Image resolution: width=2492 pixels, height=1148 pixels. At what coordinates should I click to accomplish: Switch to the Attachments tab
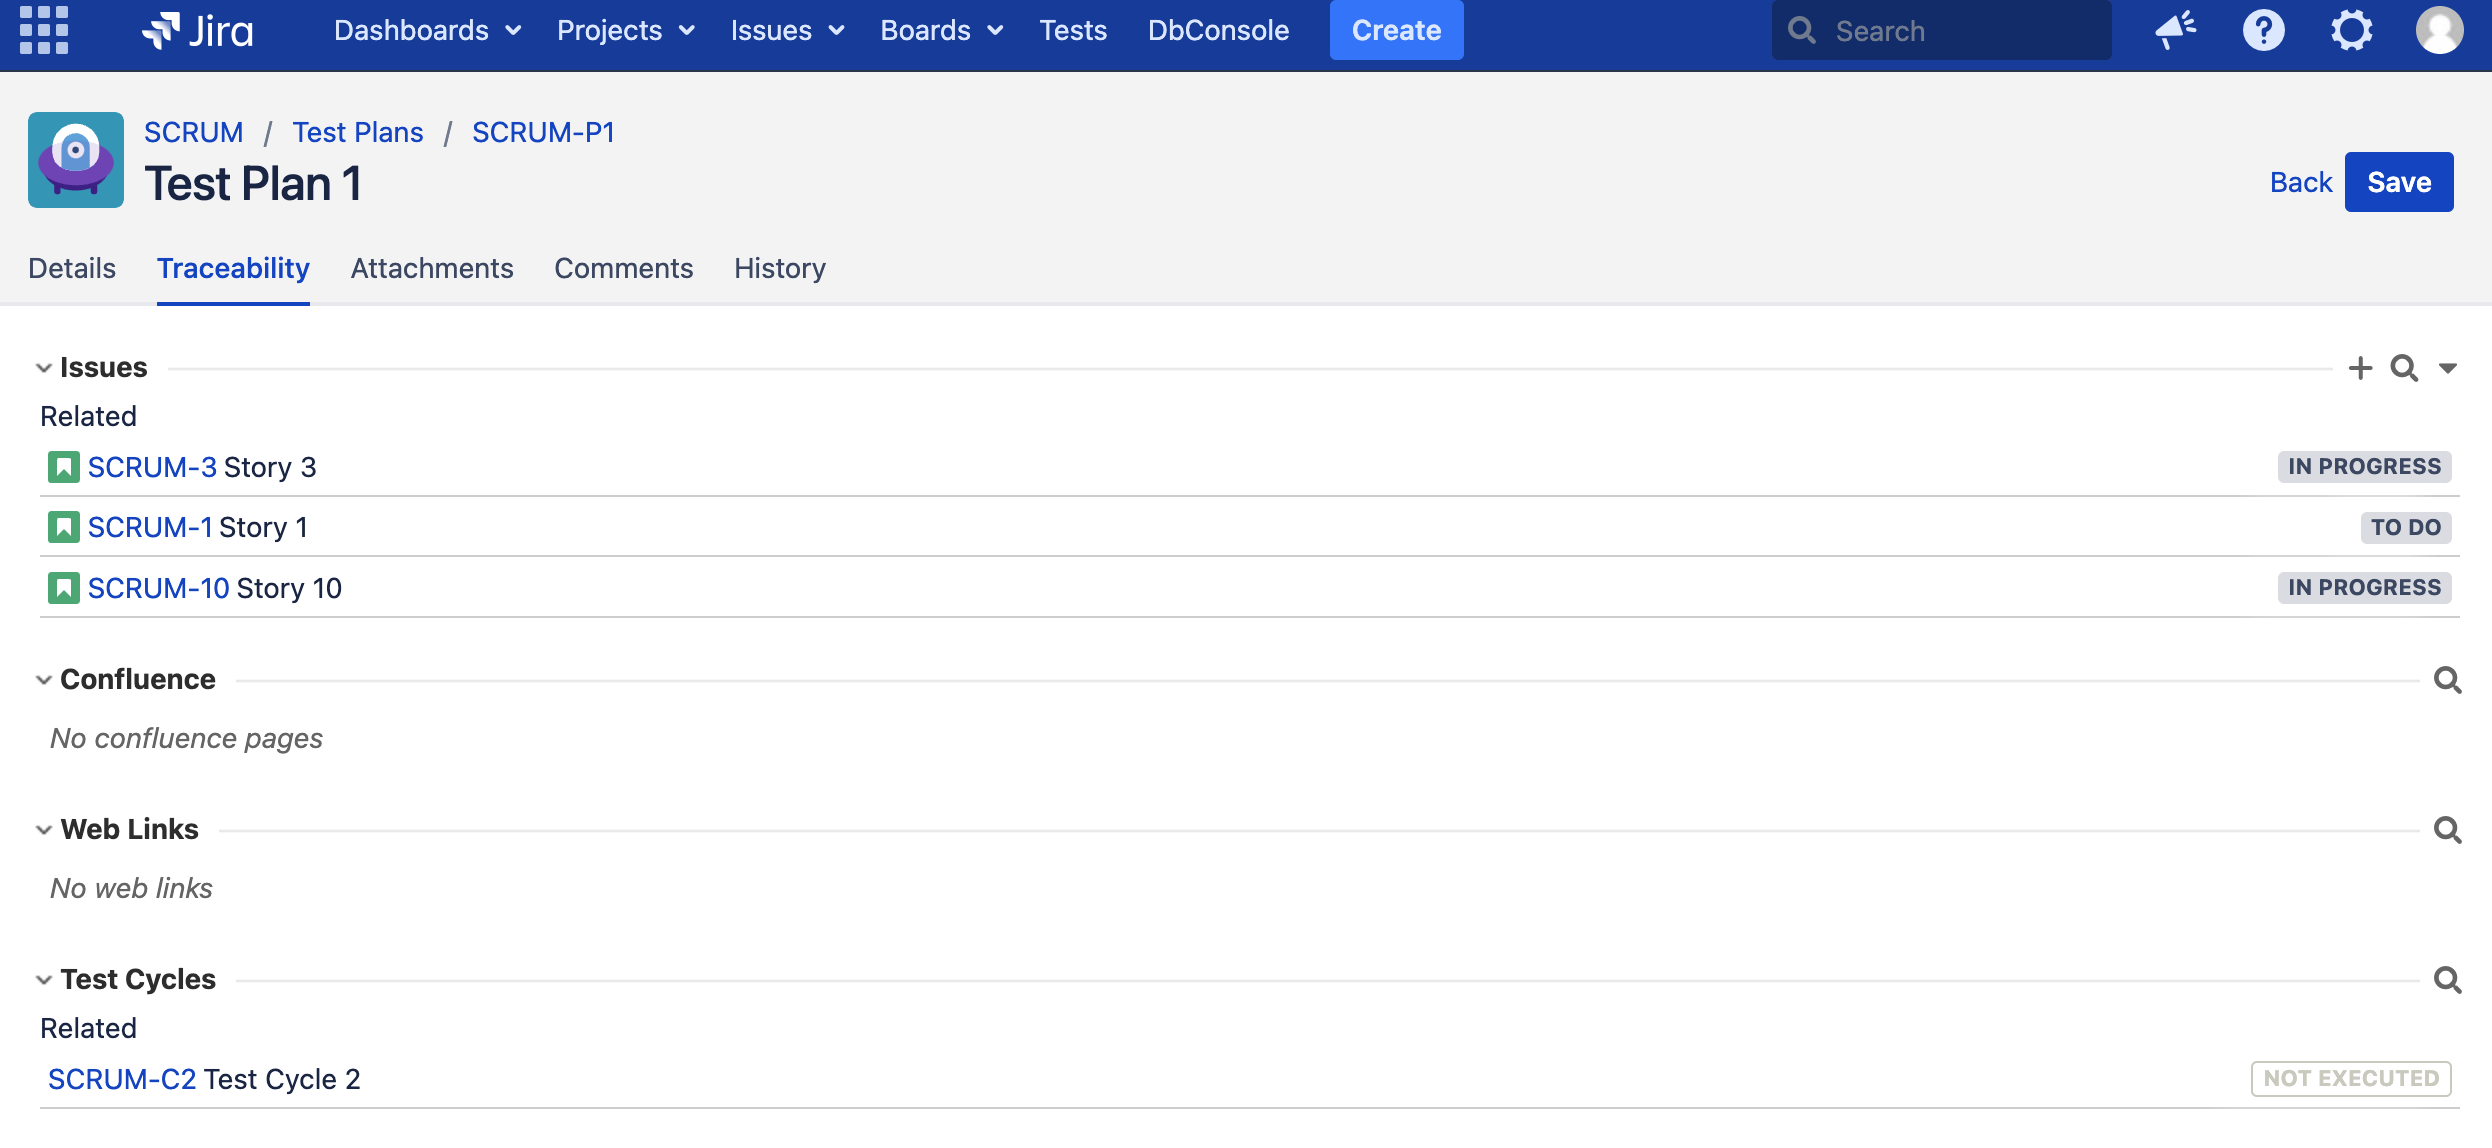432,268
